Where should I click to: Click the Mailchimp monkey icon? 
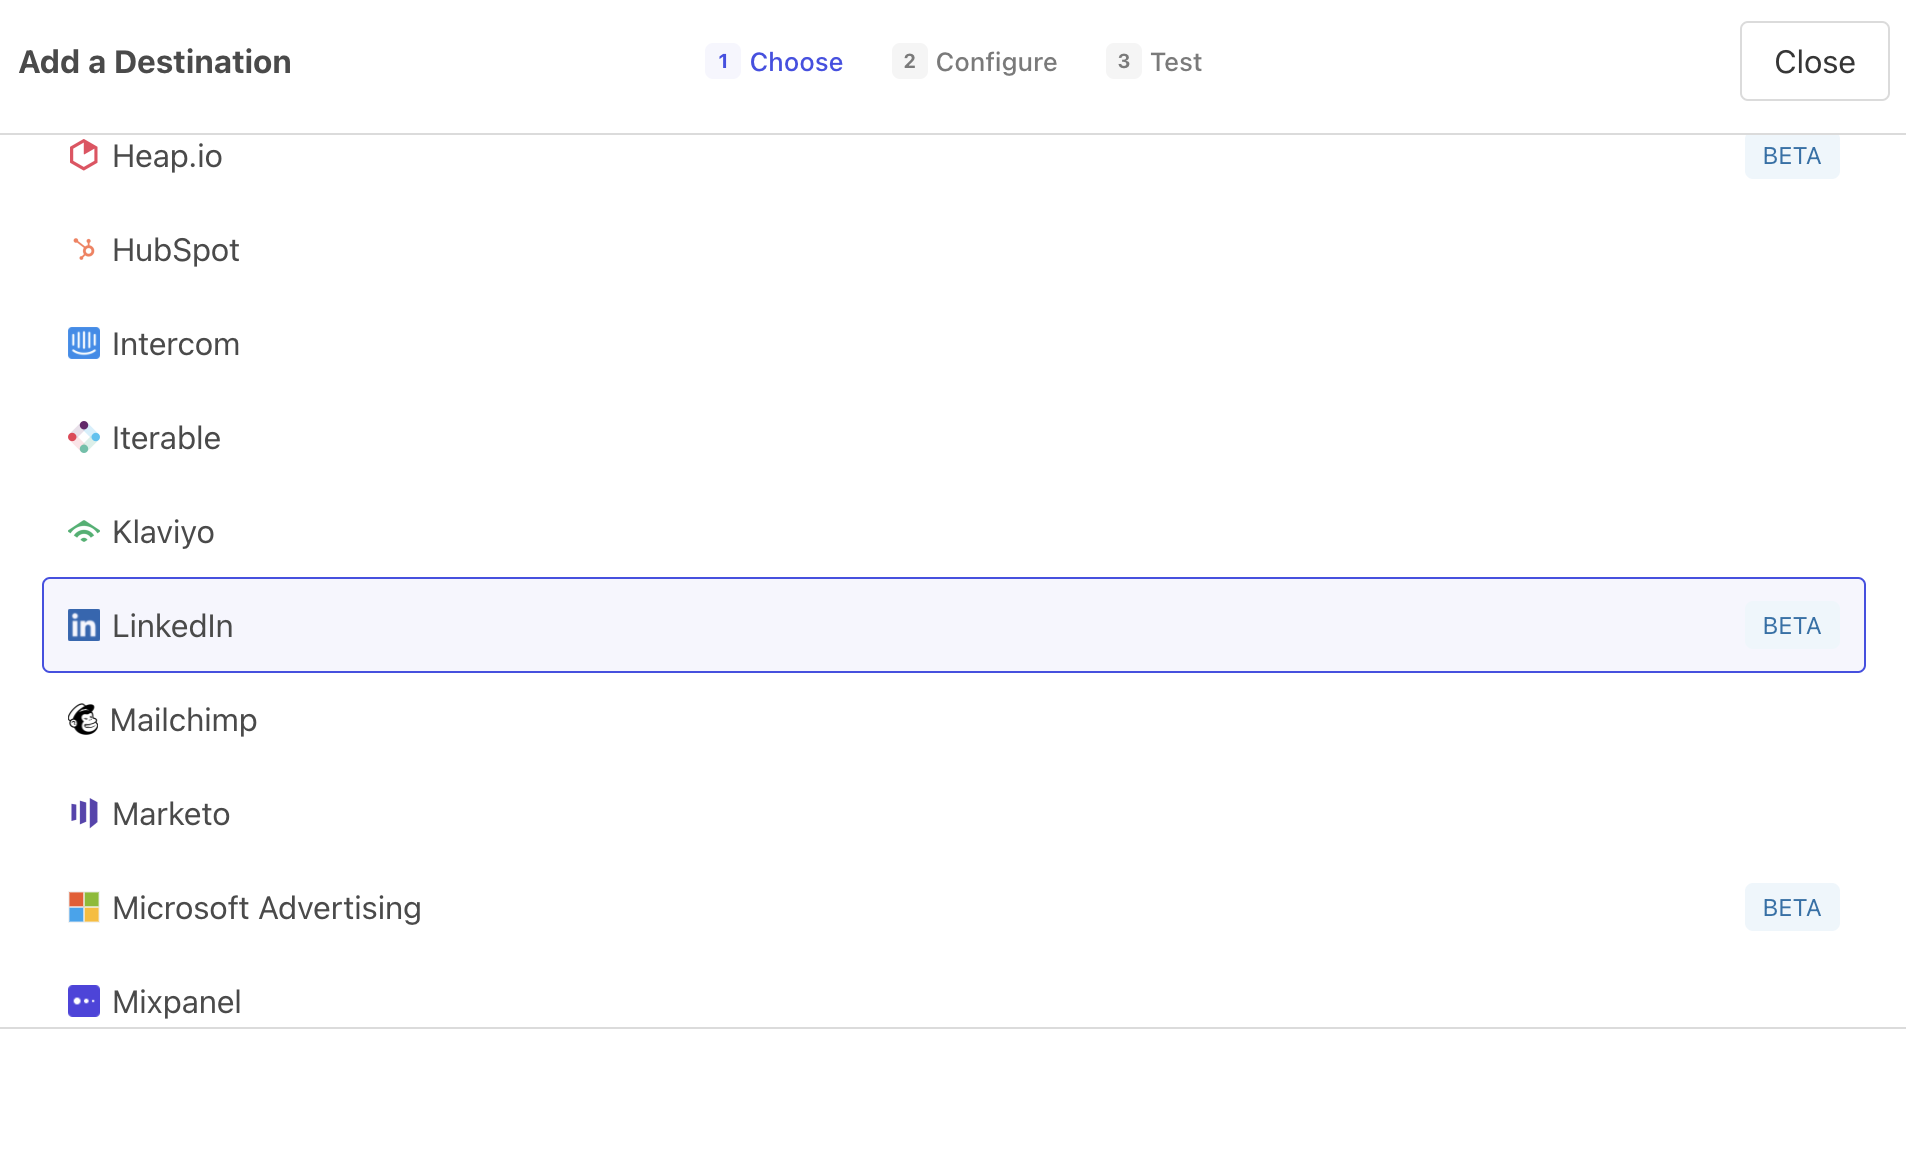(x=83, y=719)
